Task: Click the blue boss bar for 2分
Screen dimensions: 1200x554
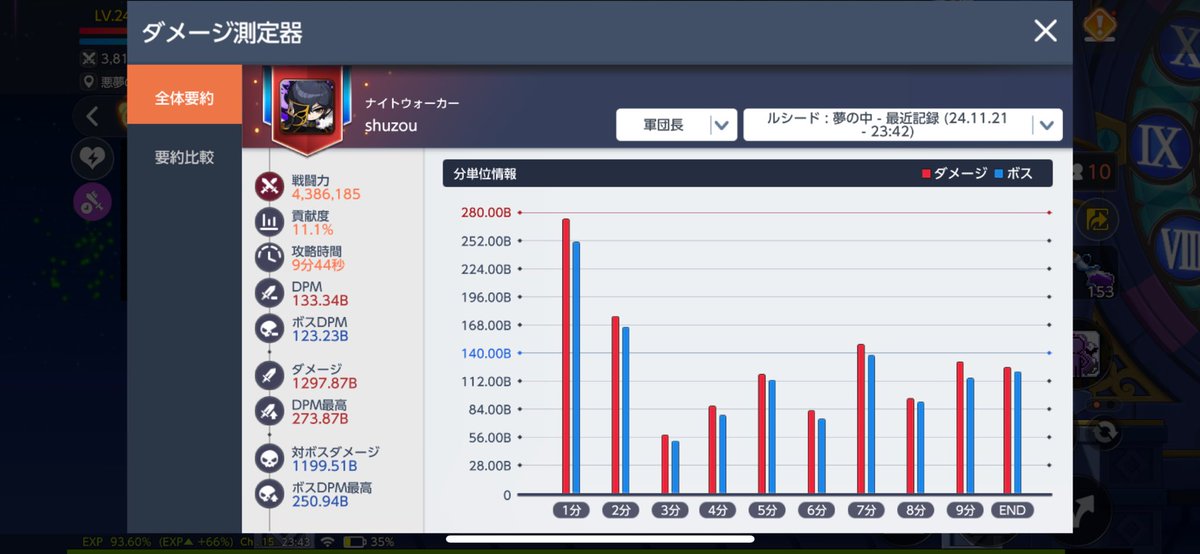Action: 625,411
